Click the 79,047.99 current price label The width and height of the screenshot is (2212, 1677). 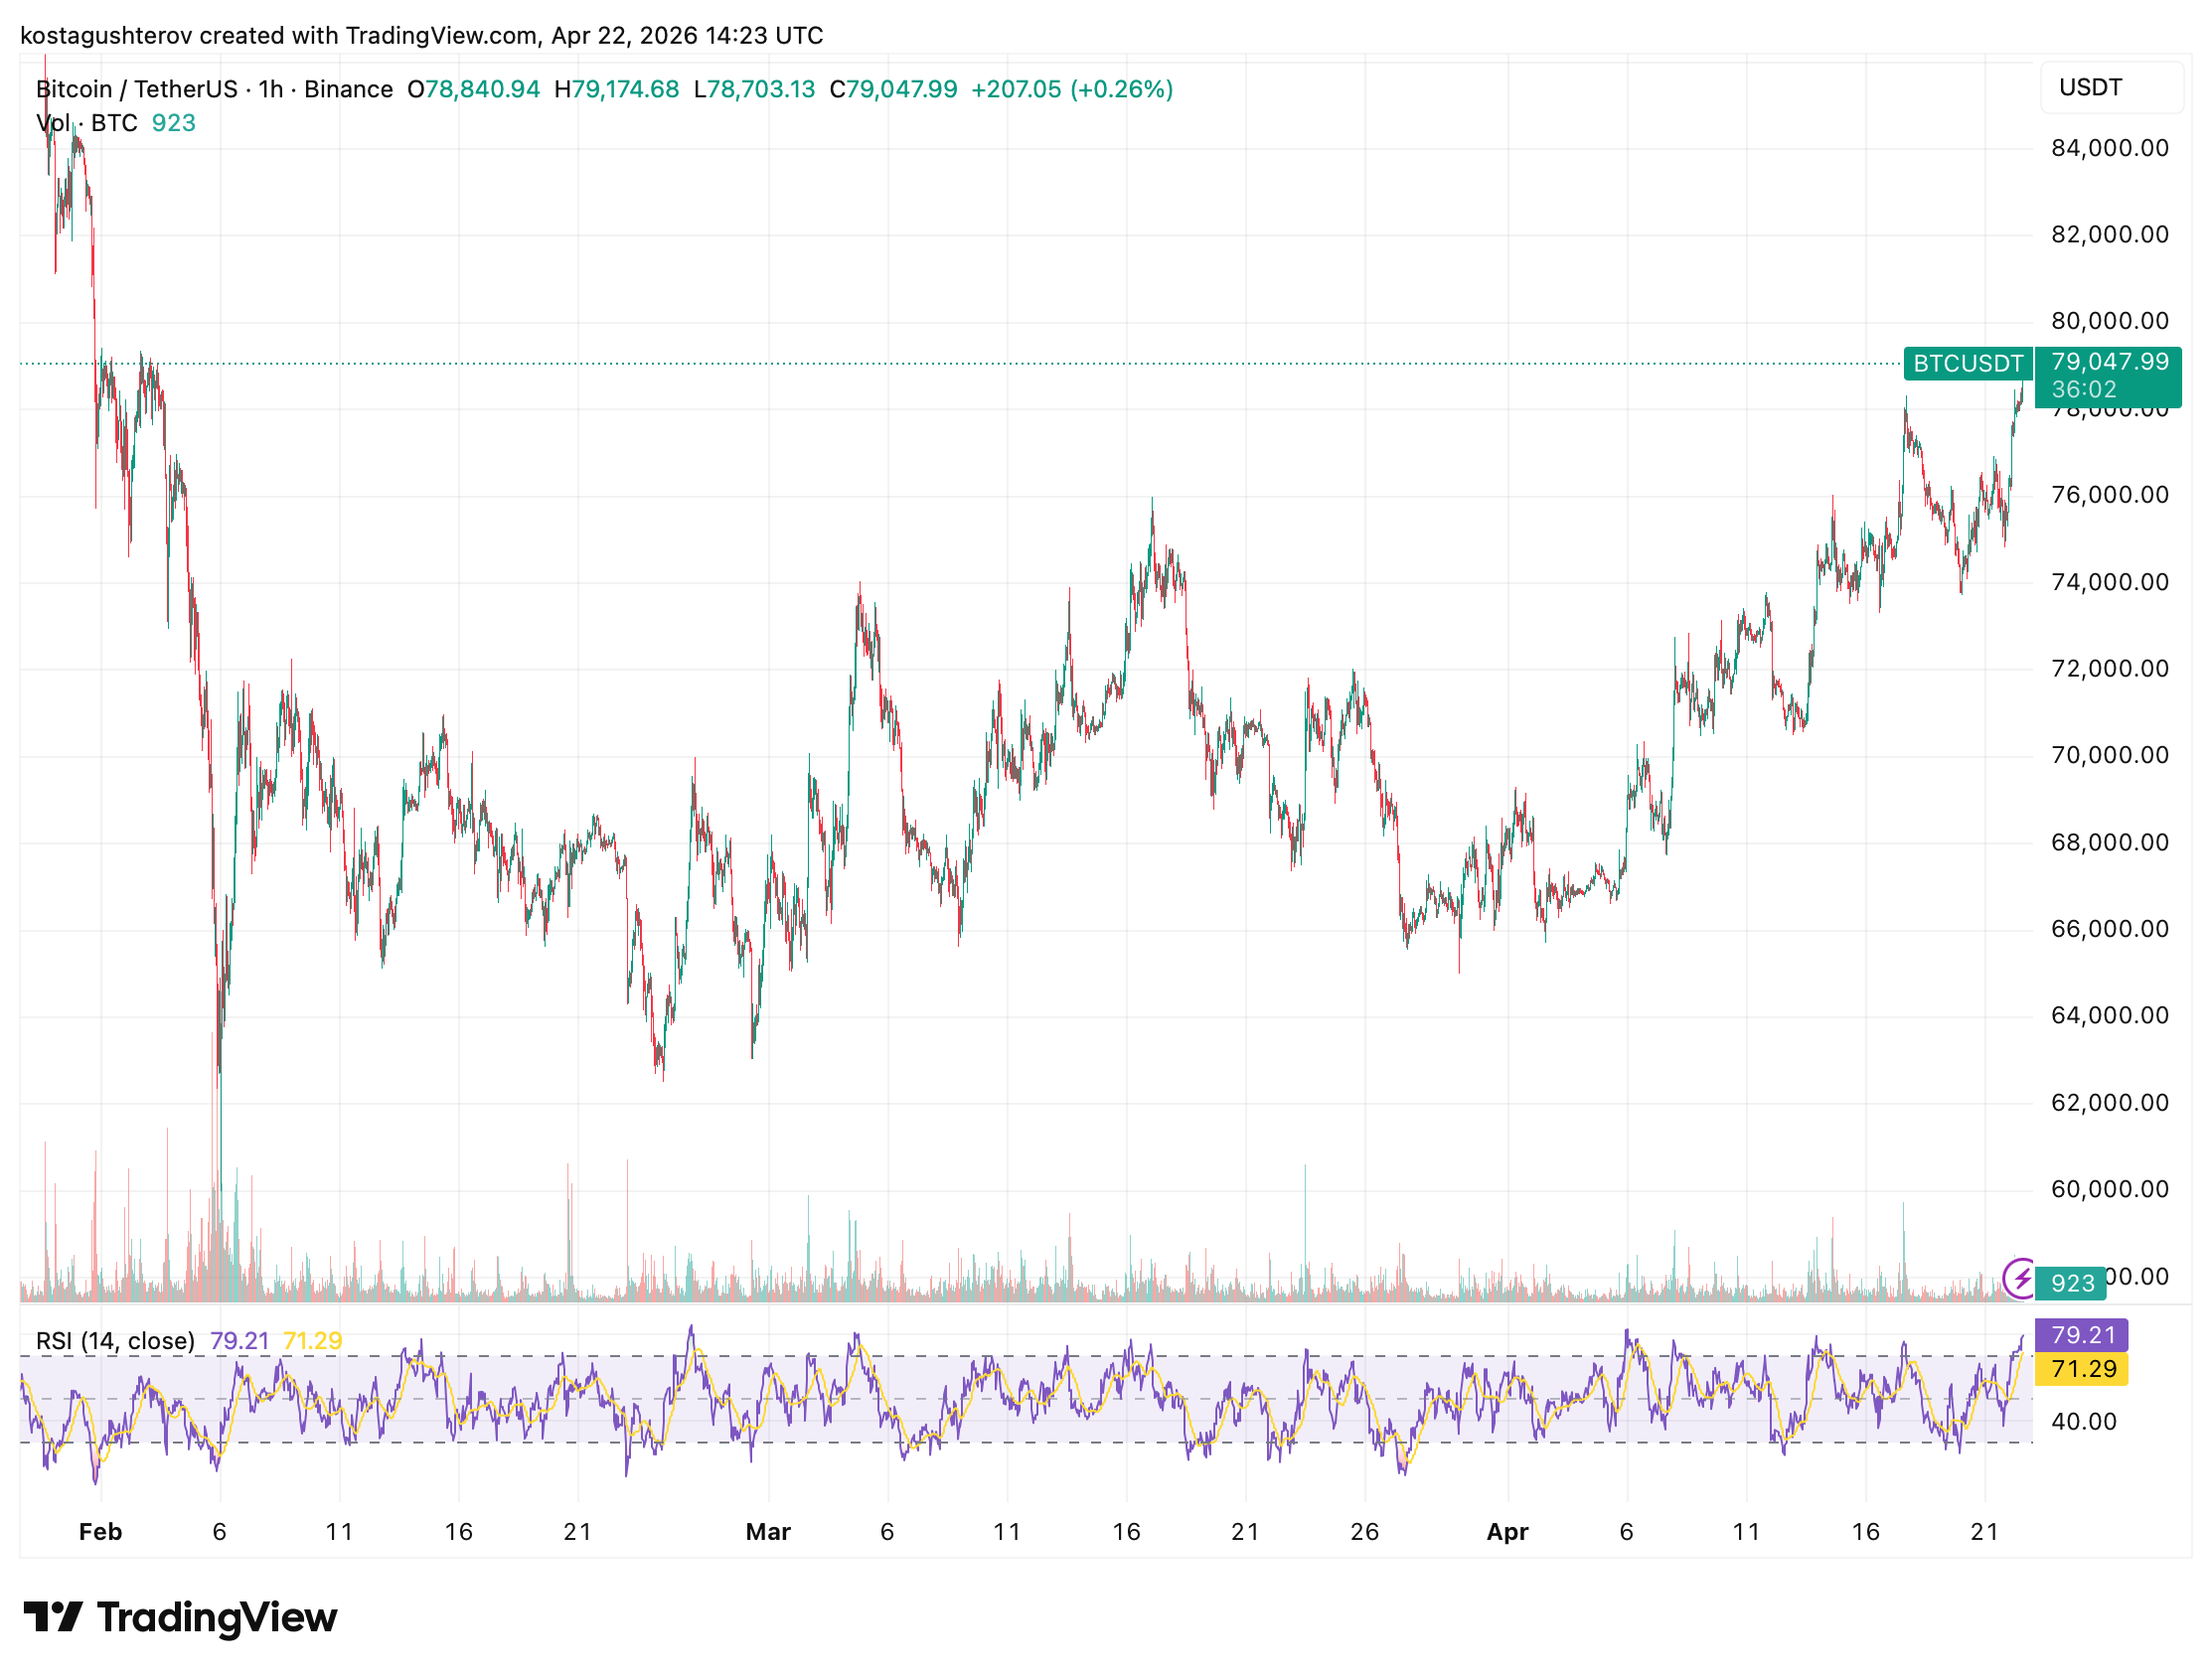click(x=2109, y=362)
